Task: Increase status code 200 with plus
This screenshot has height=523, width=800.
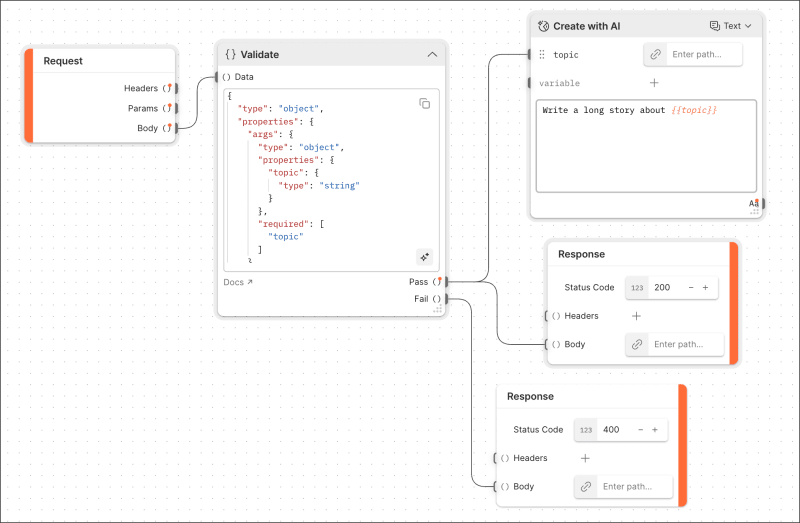Action: click(706, 288)
